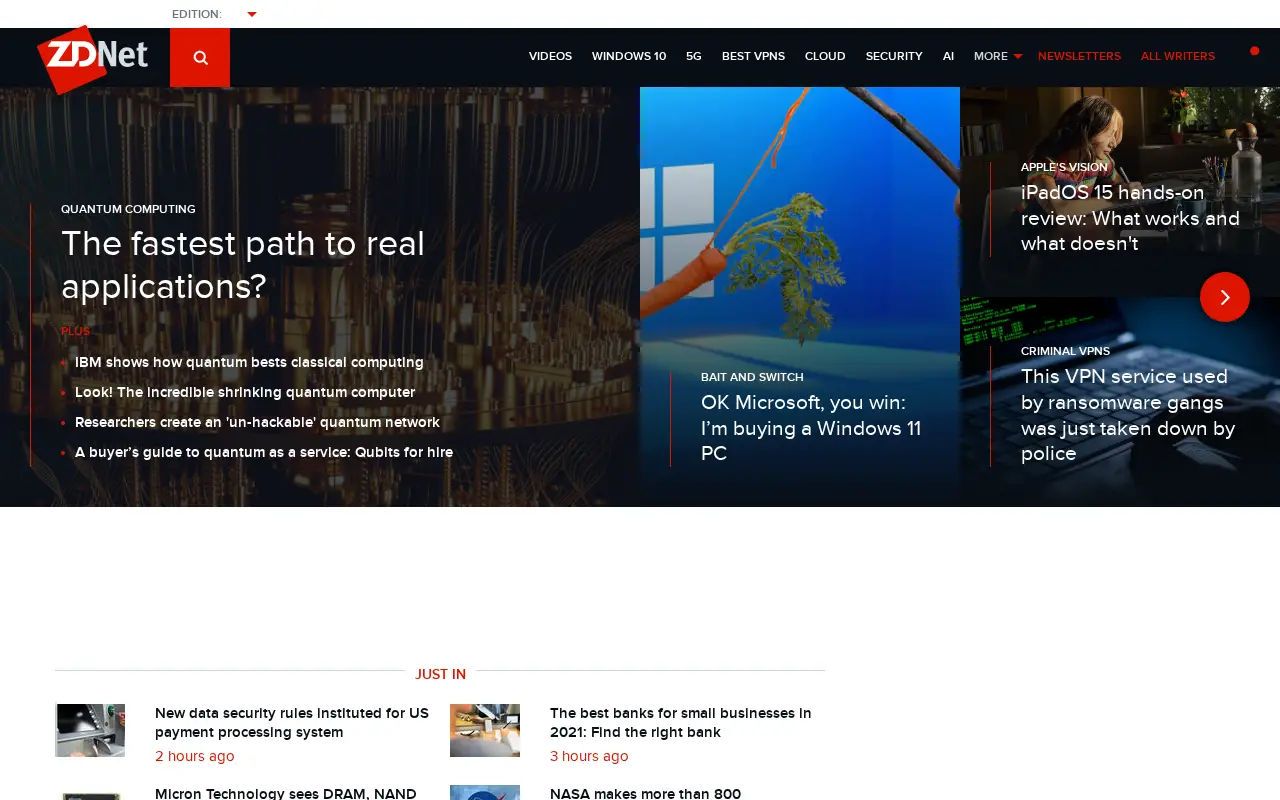This screenshot has width=1280, height=800.
Task: Select the AI nav item
Action: (948, 56)
